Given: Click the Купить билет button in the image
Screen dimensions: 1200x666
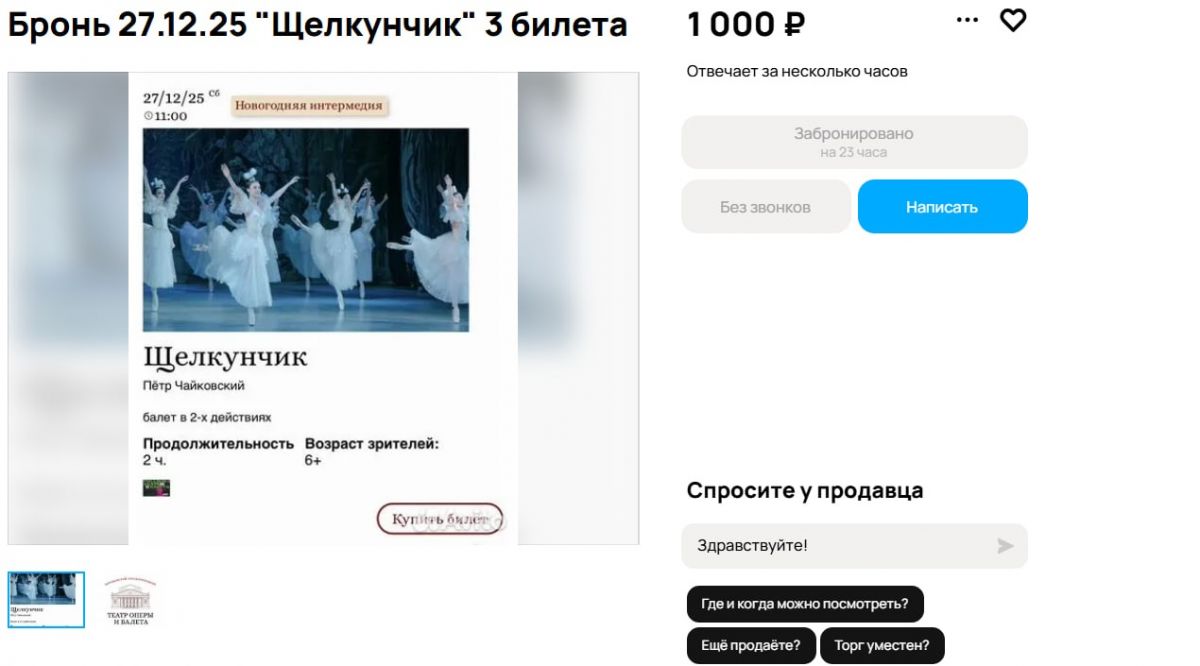Looking at the screenshot, I should (x=440, y=519).
